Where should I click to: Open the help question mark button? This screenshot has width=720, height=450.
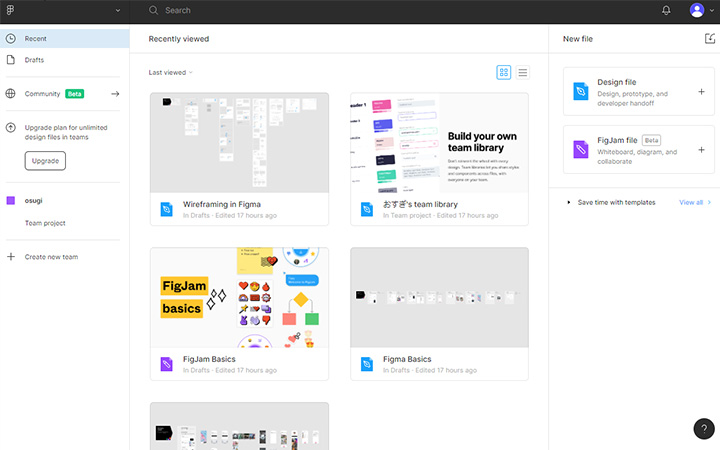click(703, 428)
